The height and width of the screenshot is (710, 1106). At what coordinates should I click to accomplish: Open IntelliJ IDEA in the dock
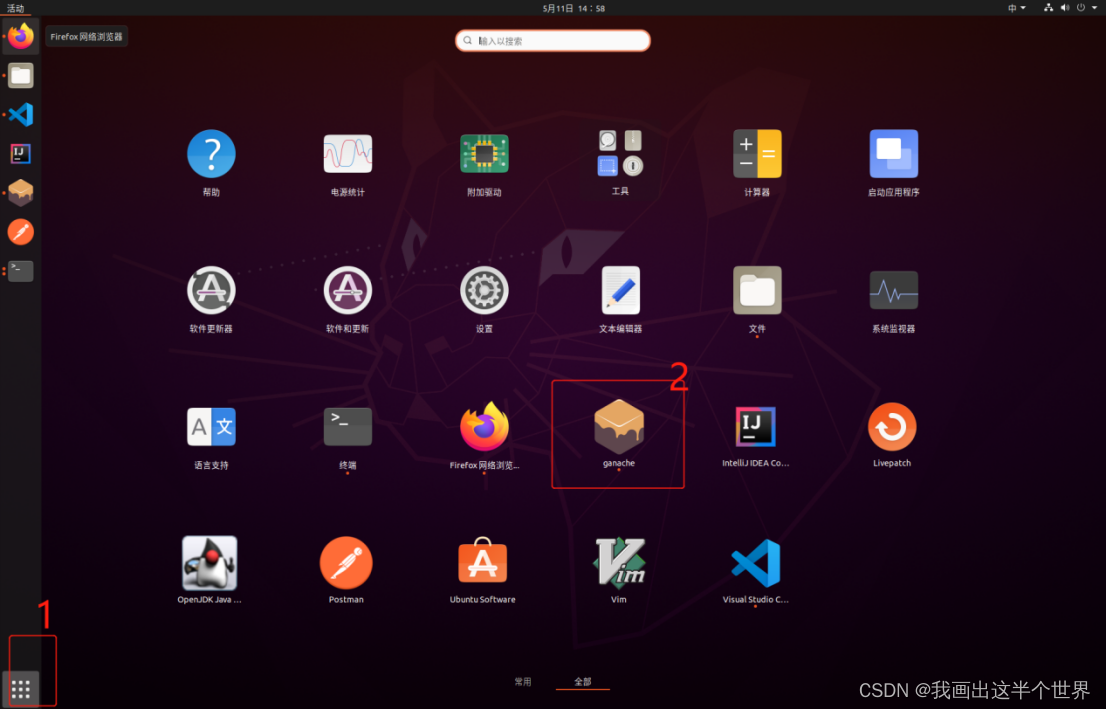tap(20, 154)
